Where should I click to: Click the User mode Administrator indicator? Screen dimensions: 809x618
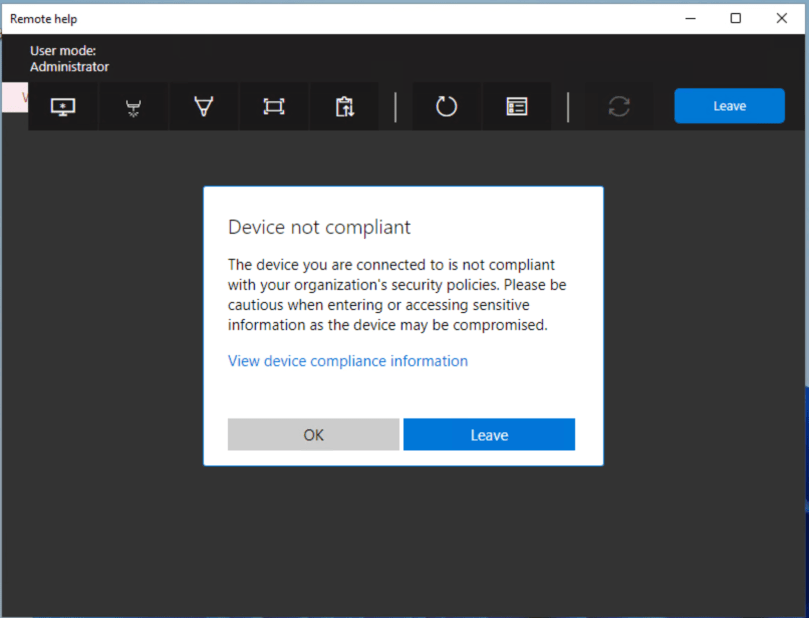pyautogui.click(x=69, y=58)
